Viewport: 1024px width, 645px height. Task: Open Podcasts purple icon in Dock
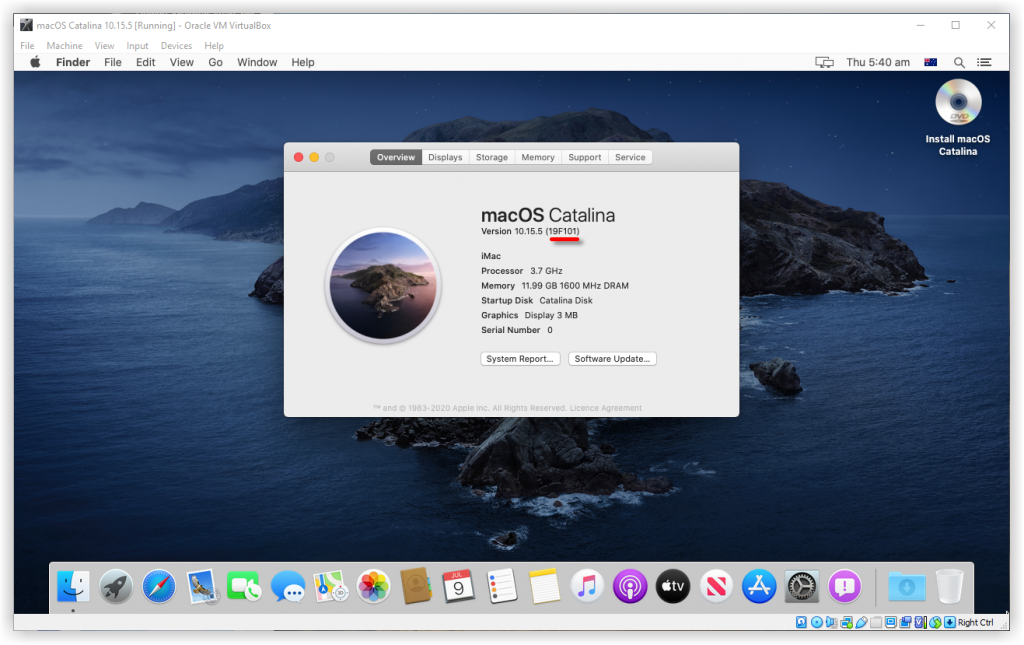pyautogui.click(x=630, y=586)
